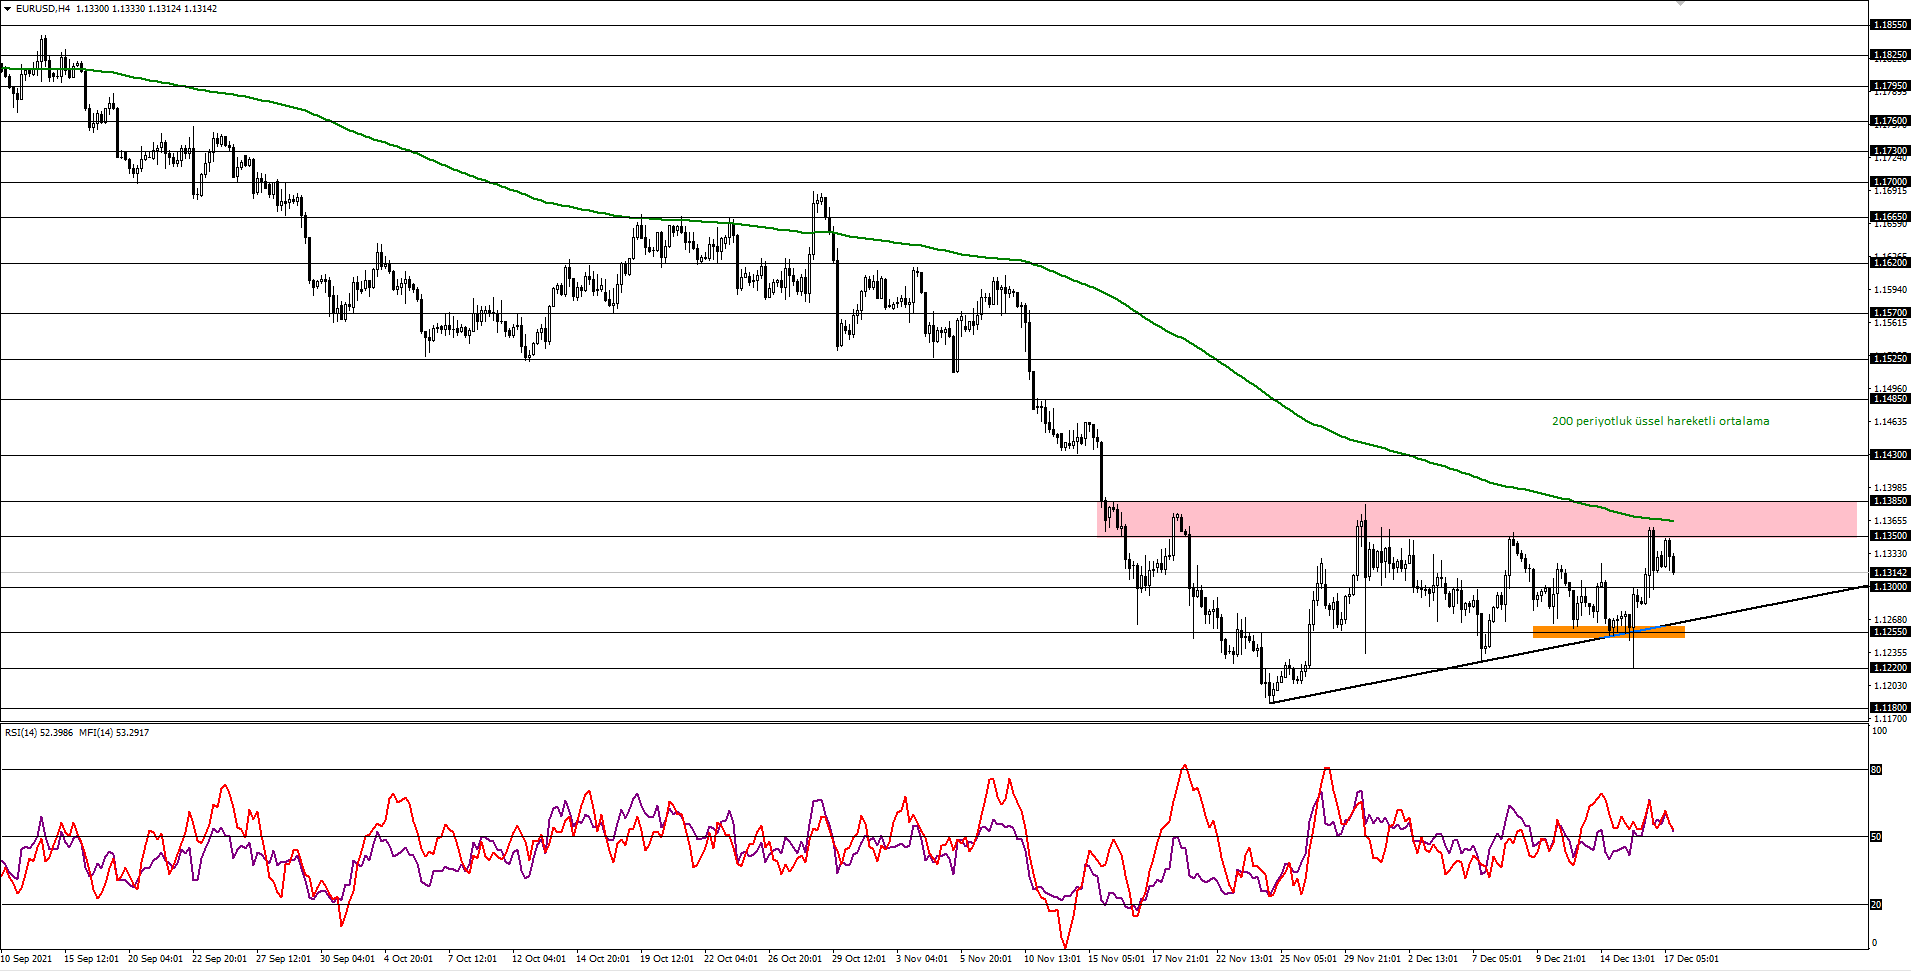Click the 14 Oct 20:01 time label

pyautogui.click(x=602, y=959)
